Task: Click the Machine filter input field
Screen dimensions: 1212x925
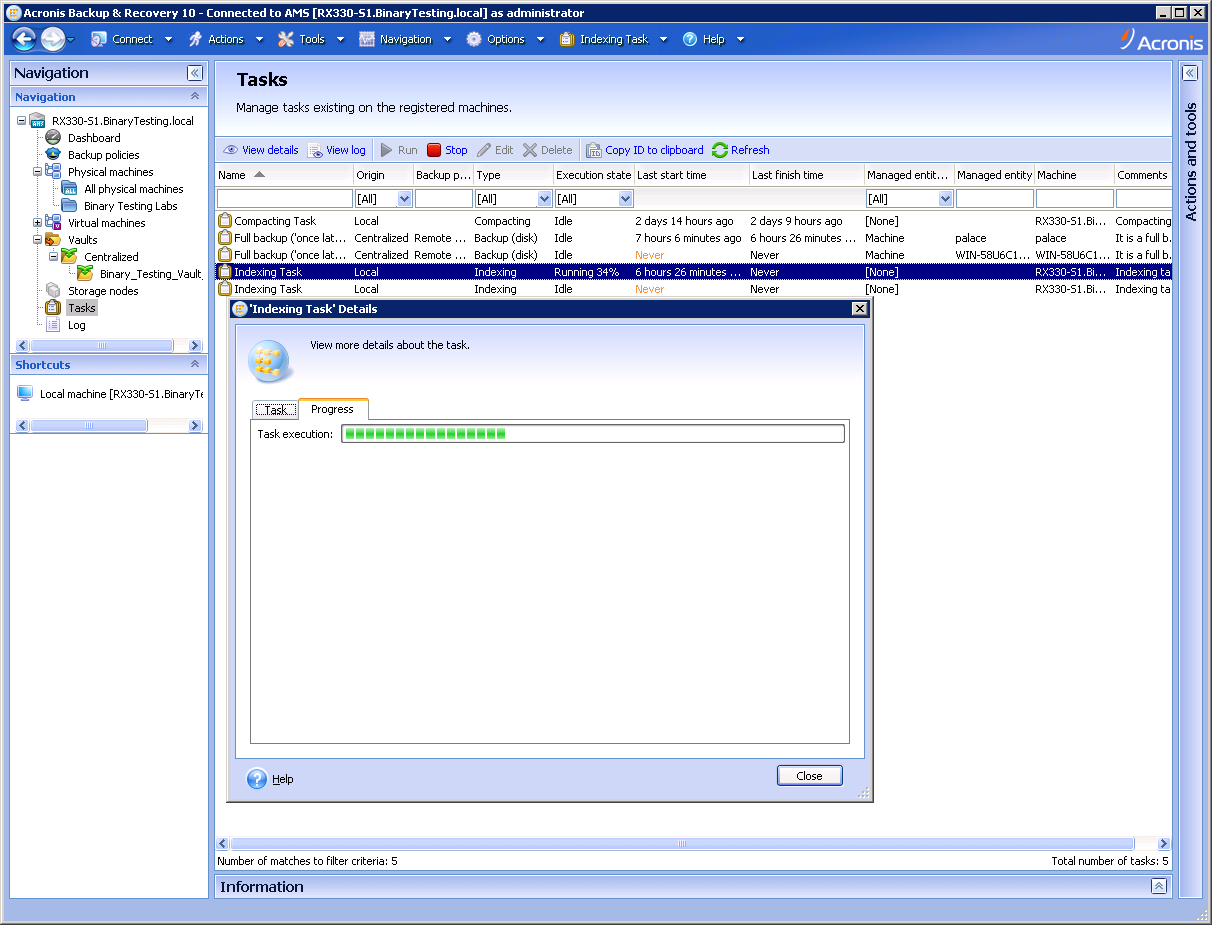Action: 1074,199
